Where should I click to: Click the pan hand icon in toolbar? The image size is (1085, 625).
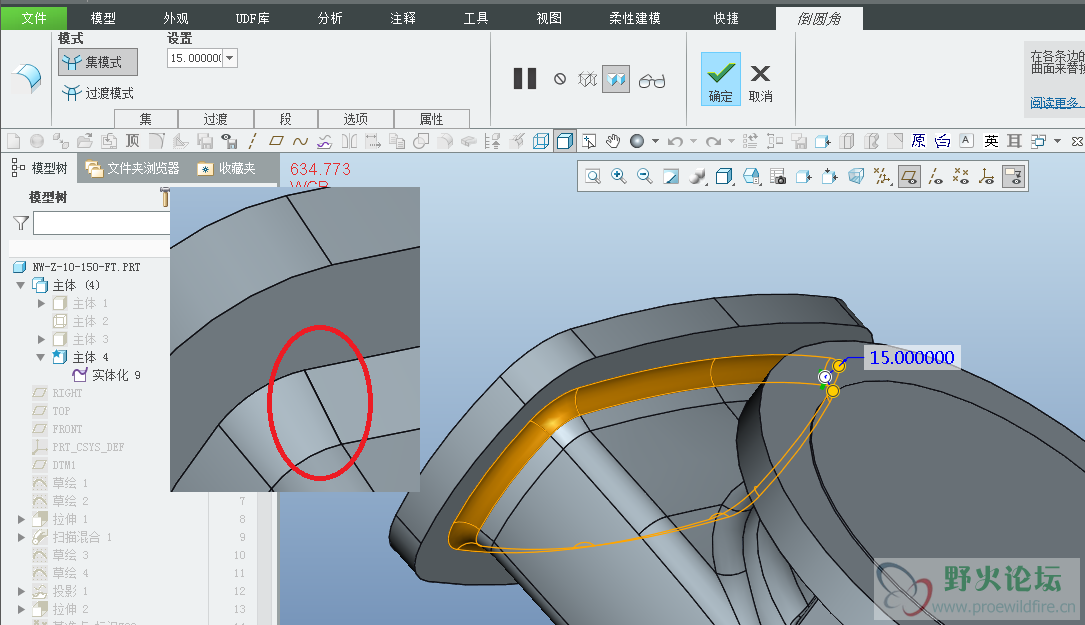[x=613, y=141]
